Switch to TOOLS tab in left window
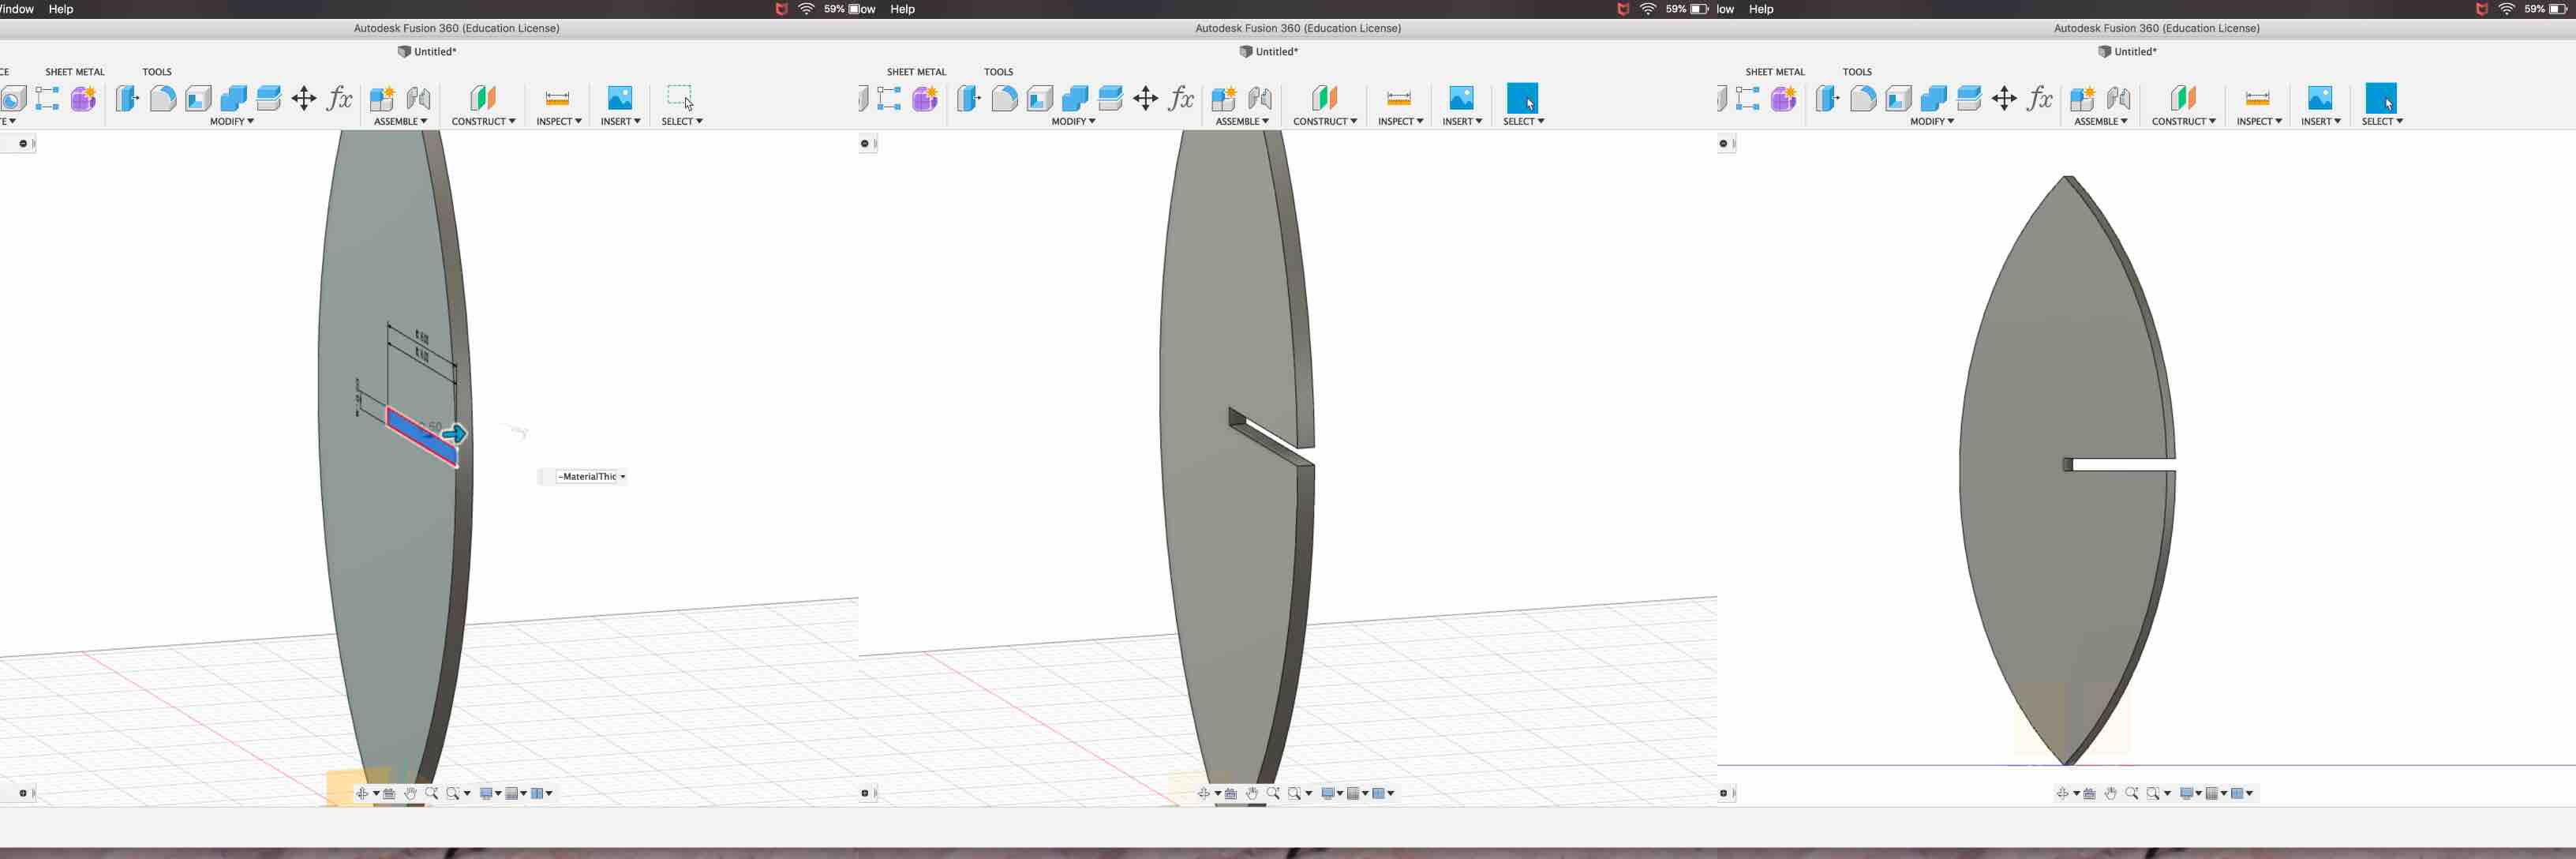 point(157,72)
